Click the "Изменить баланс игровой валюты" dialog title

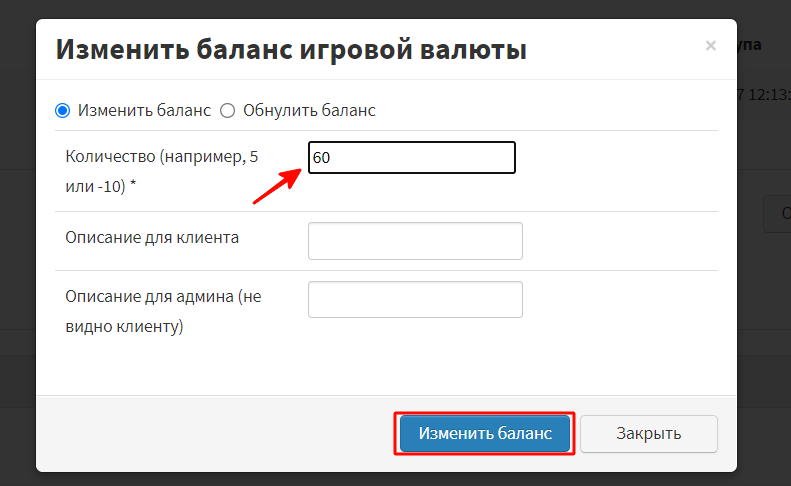[291, 49]
